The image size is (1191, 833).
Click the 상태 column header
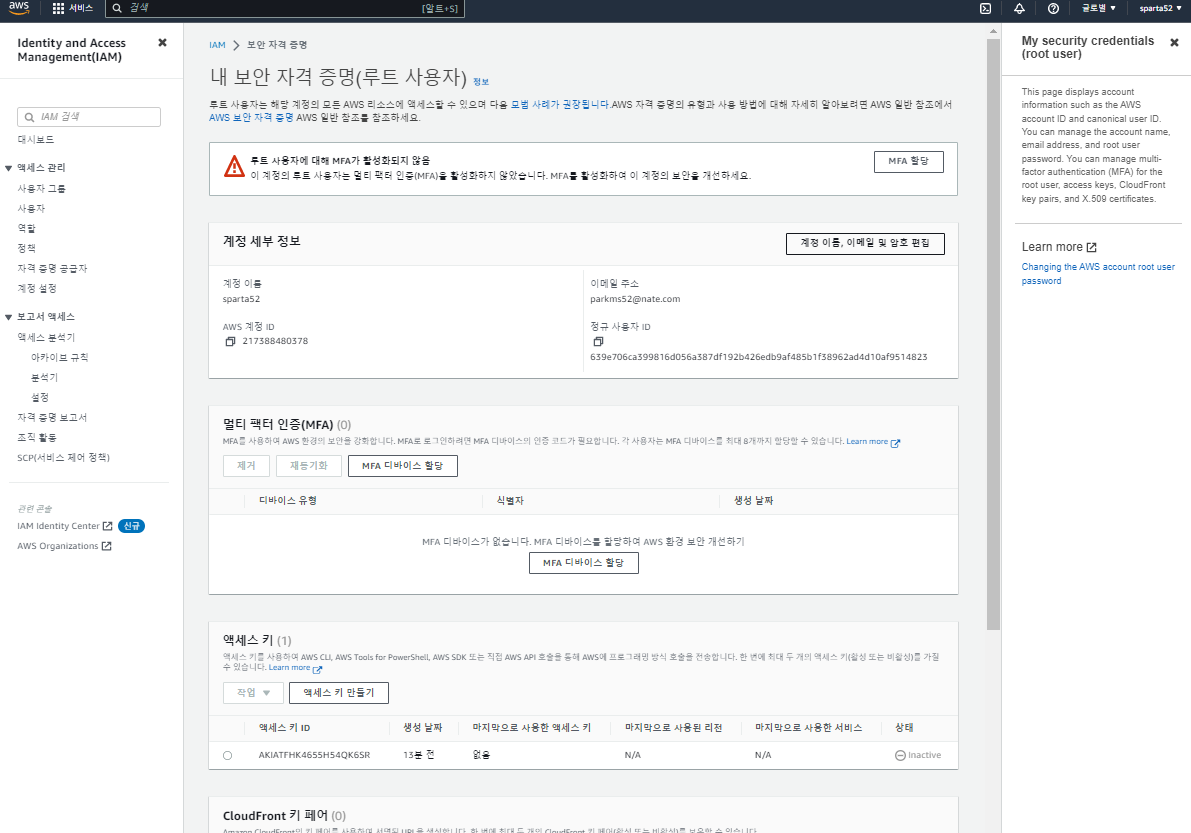tap(904, 727)
